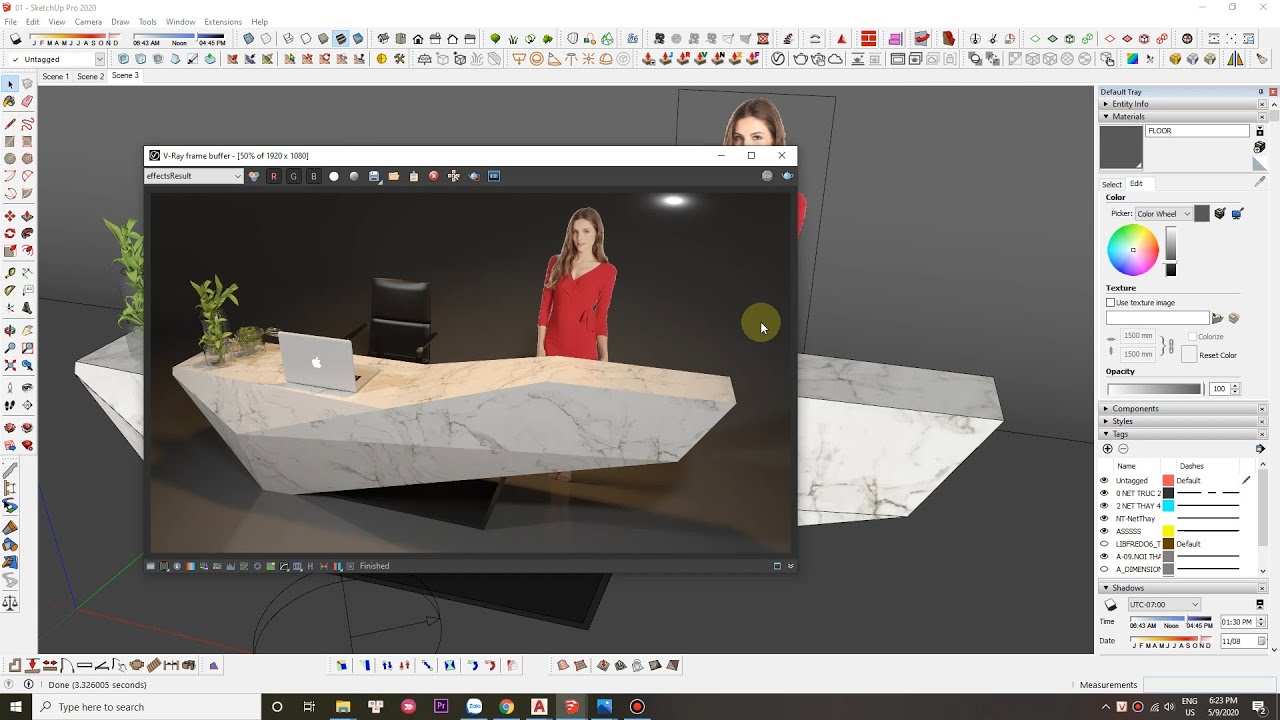Click the material name field FLOOR

coord(1197,131)
